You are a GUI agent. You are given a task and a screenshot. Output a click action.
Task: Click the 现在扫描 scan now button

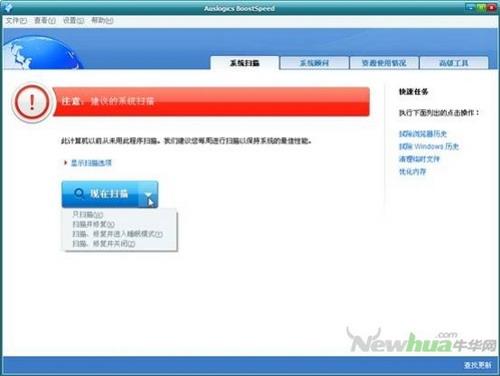point(100,194)
